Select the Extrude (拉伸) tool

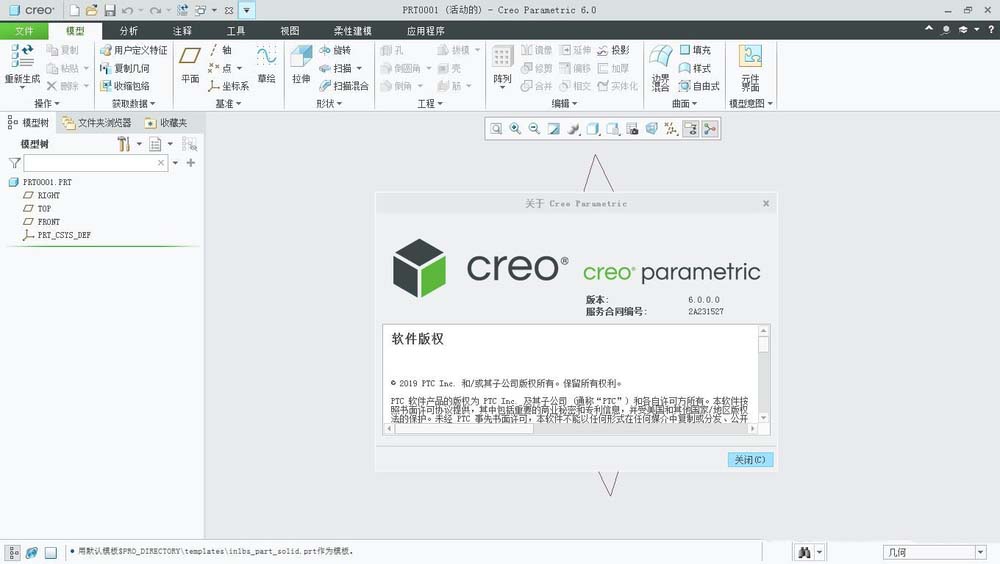coord(301,64)
